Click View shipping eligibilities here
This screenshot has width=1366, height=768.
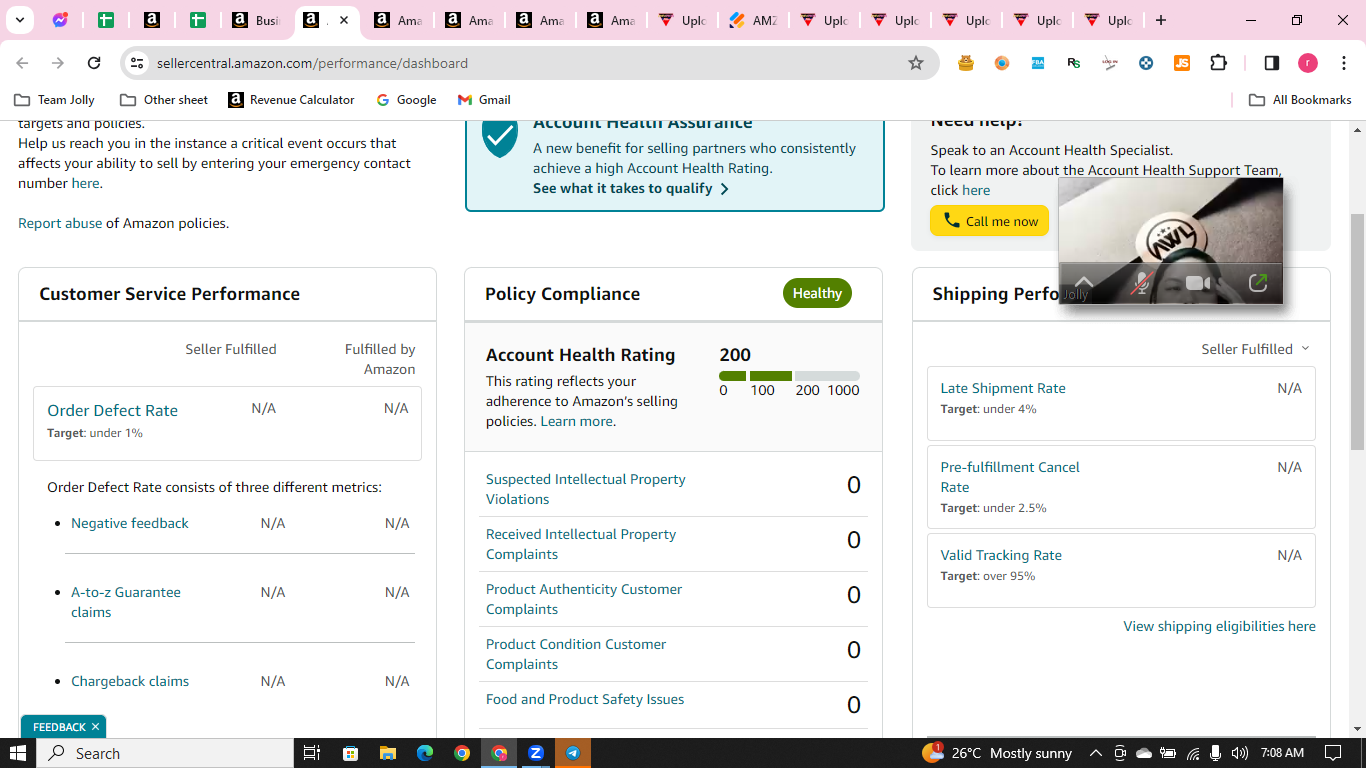tap(1219, 626)
